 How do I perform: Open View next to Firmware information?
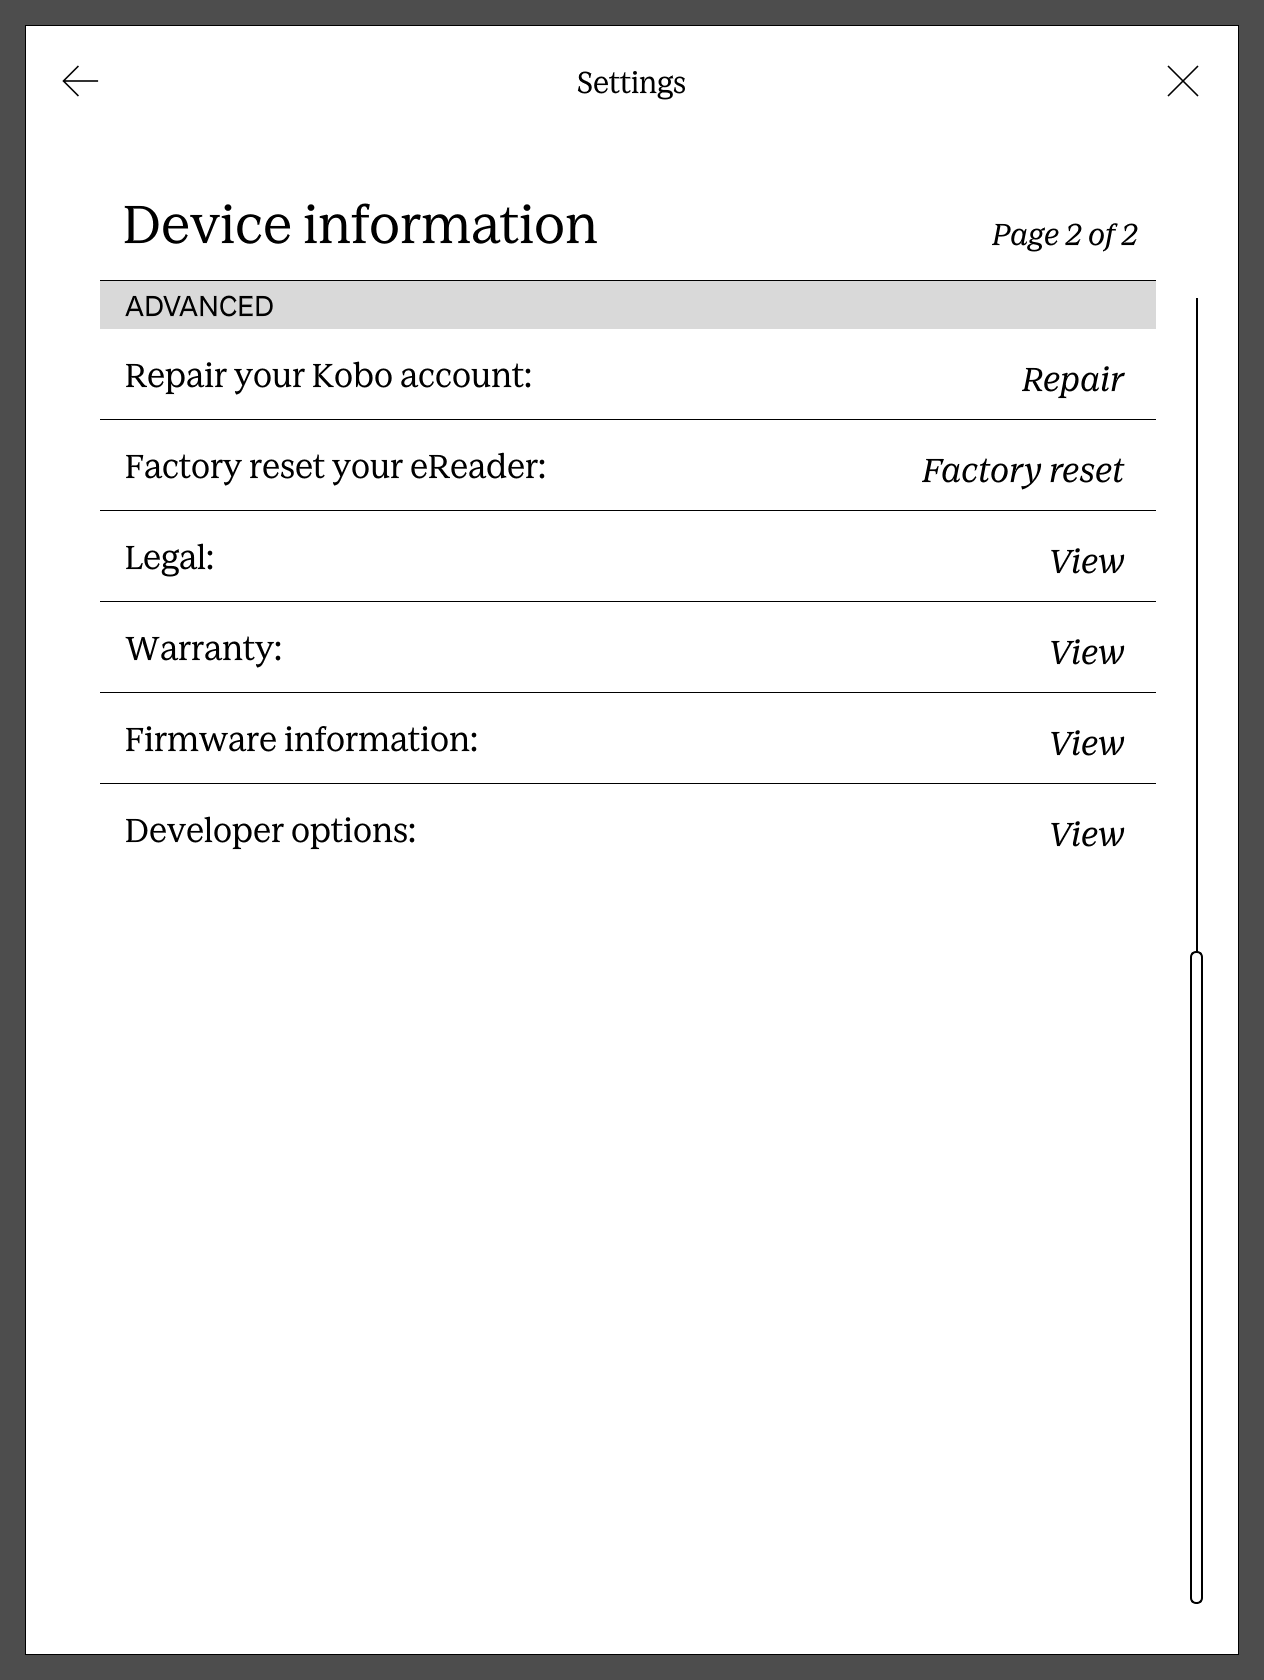(x=1086, y=744)
